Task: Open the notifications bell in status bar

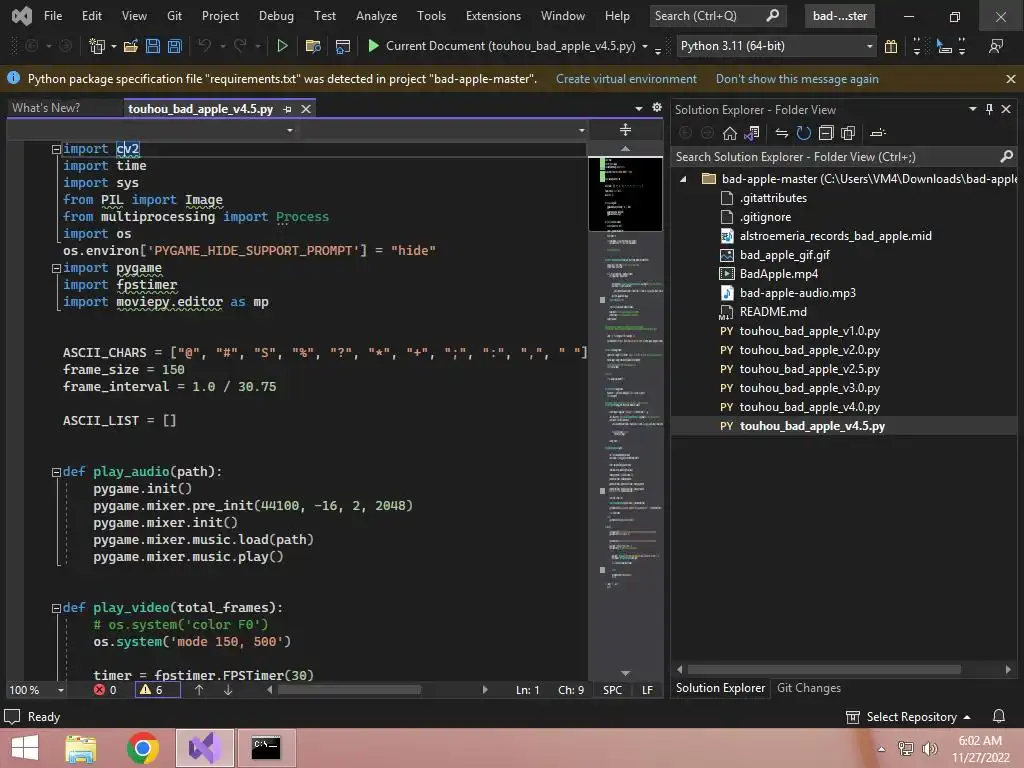Action: click(x=999, y=716)
